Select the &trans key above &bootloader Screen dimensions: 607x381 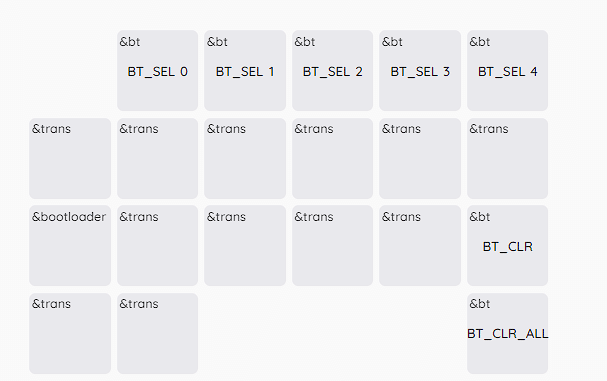coord(70,158)
